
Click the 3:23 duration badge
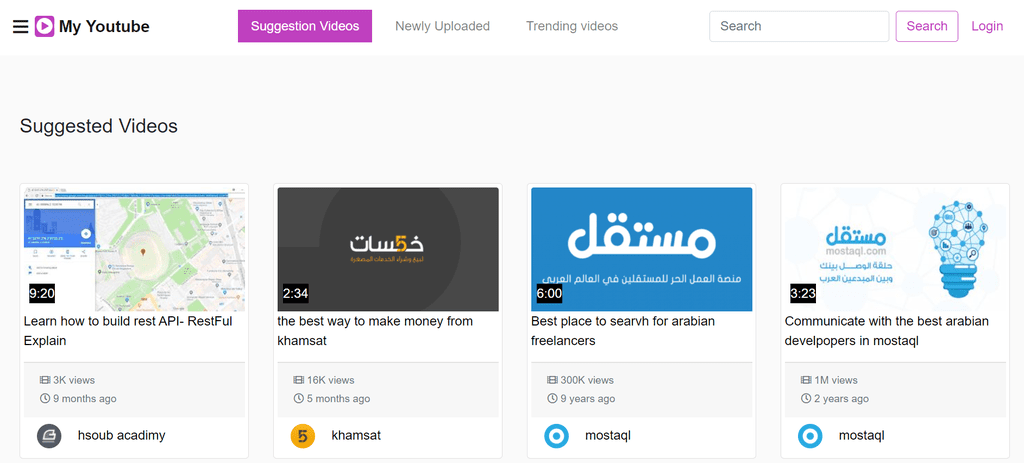coord(803,294)
